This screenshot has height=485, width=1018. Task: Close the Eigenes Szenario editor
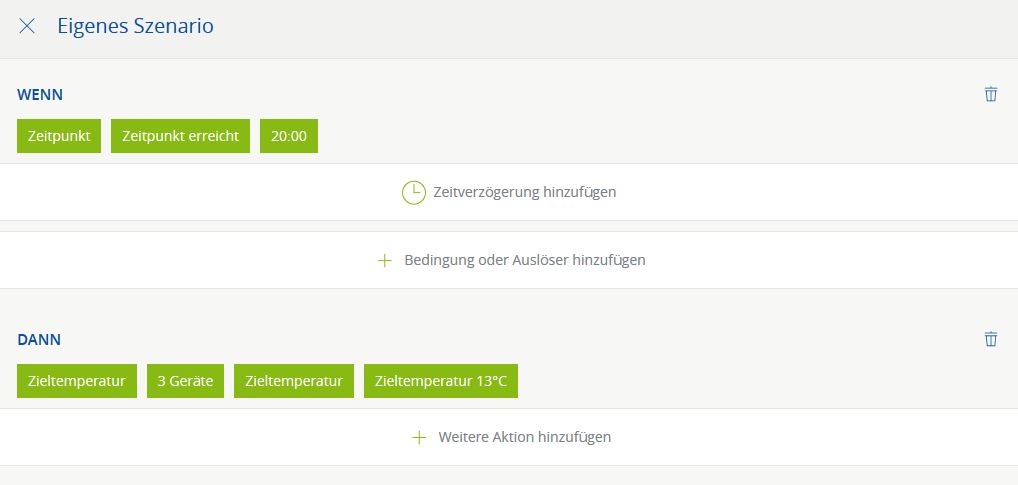tap(27, 27)
